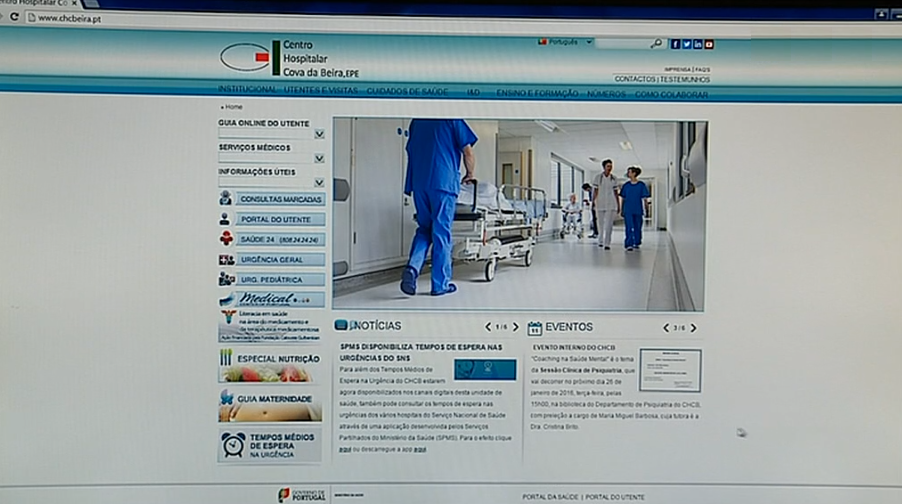Open the news article thumbnail image

click(485, 370)
